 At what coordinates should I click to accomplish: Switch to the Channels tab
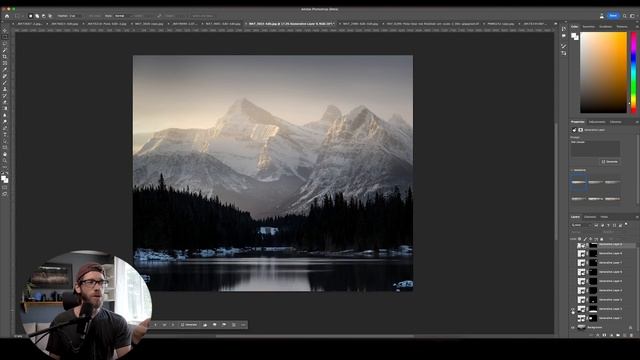[590, 217]
